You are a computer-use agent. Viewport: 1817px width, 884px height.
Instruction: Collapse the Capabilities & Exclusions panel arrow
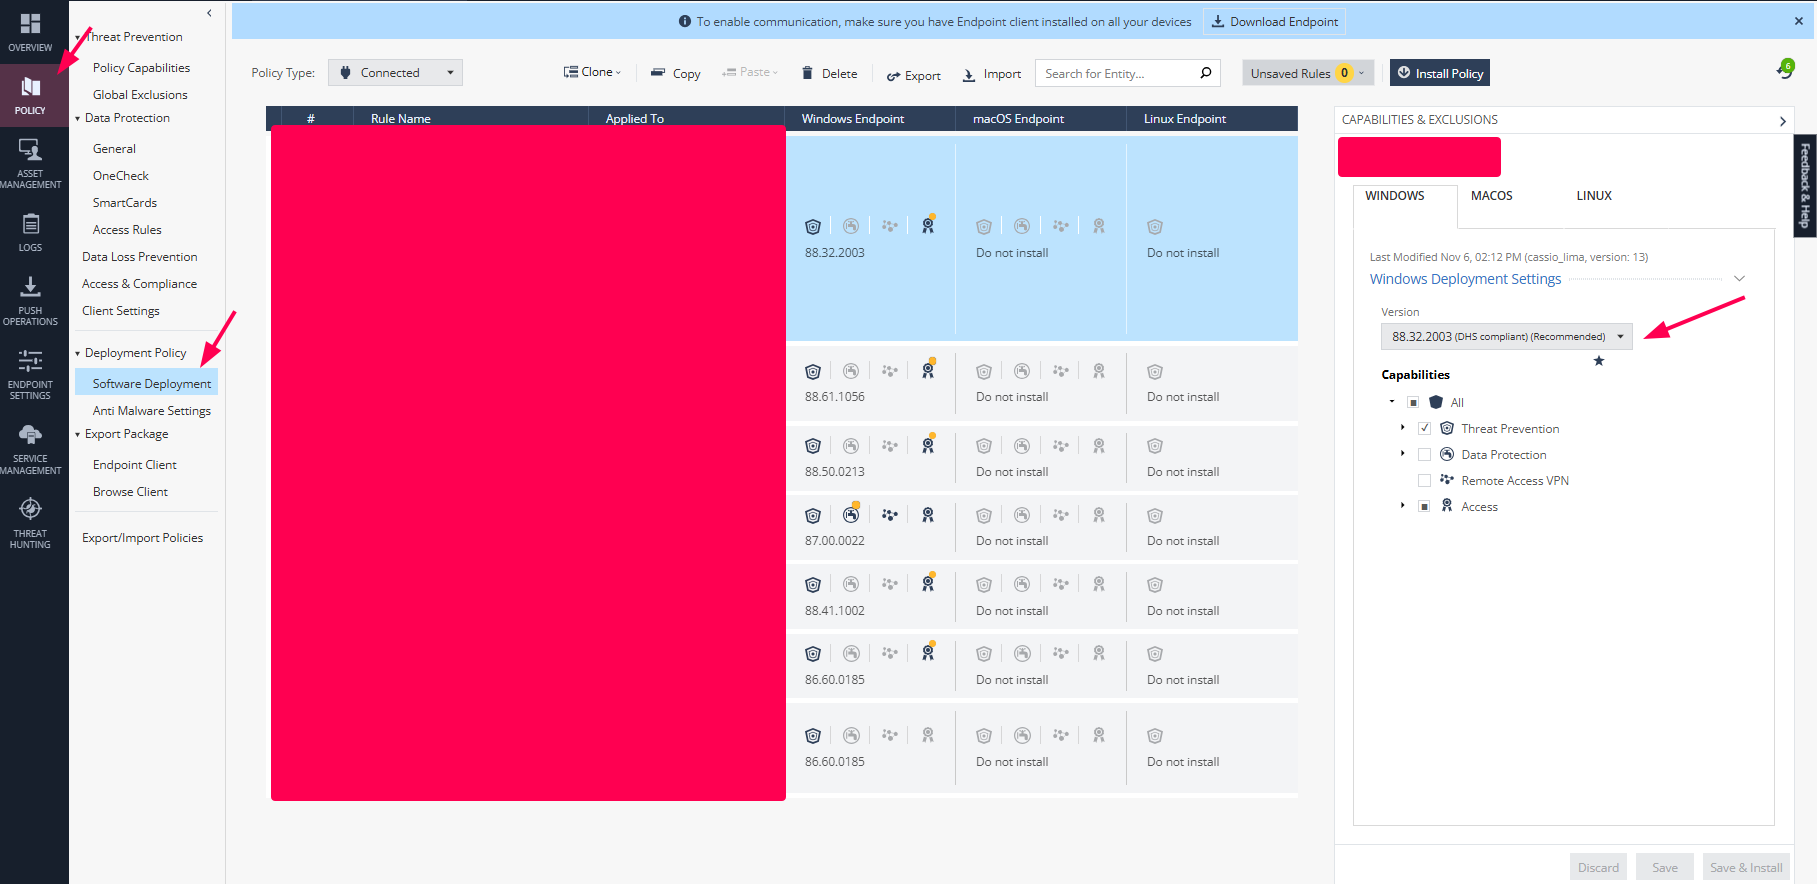pyautogui.click(x=1782, y=121)
